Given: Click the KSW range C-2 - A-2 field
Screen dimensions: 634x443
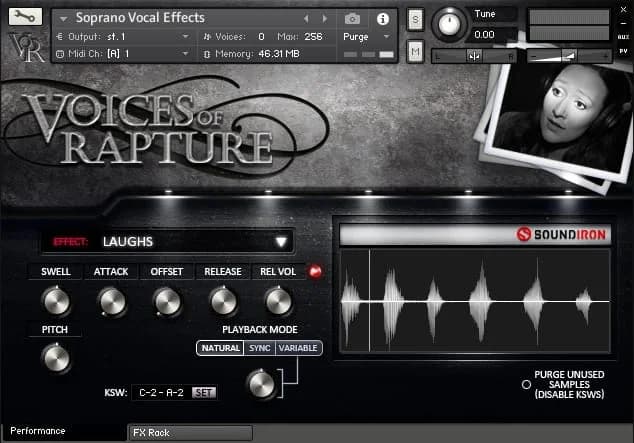Looking at the screenshot, I should pos(161,392).
